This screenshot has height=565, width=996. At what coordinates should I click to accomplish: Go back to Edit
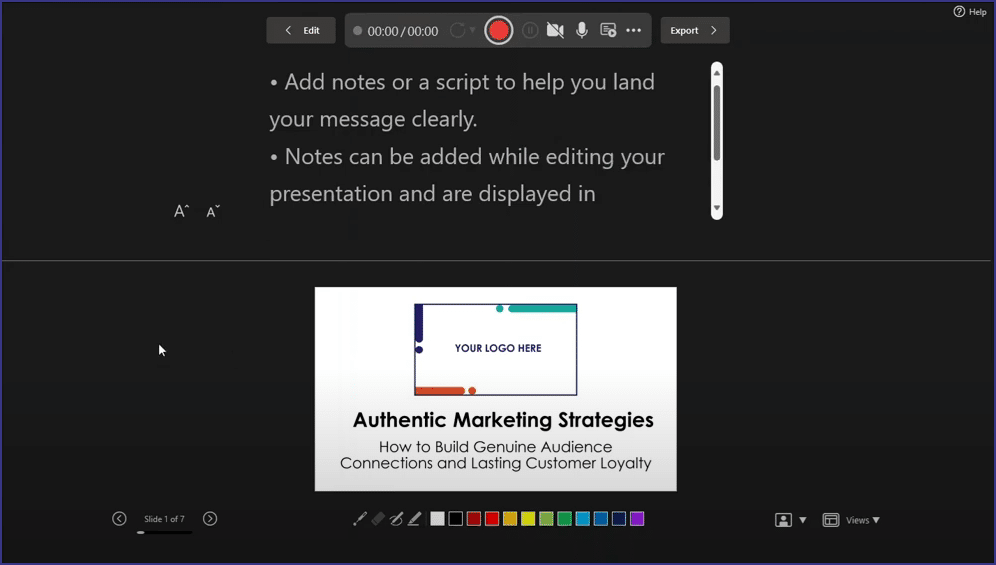(301, 31)
